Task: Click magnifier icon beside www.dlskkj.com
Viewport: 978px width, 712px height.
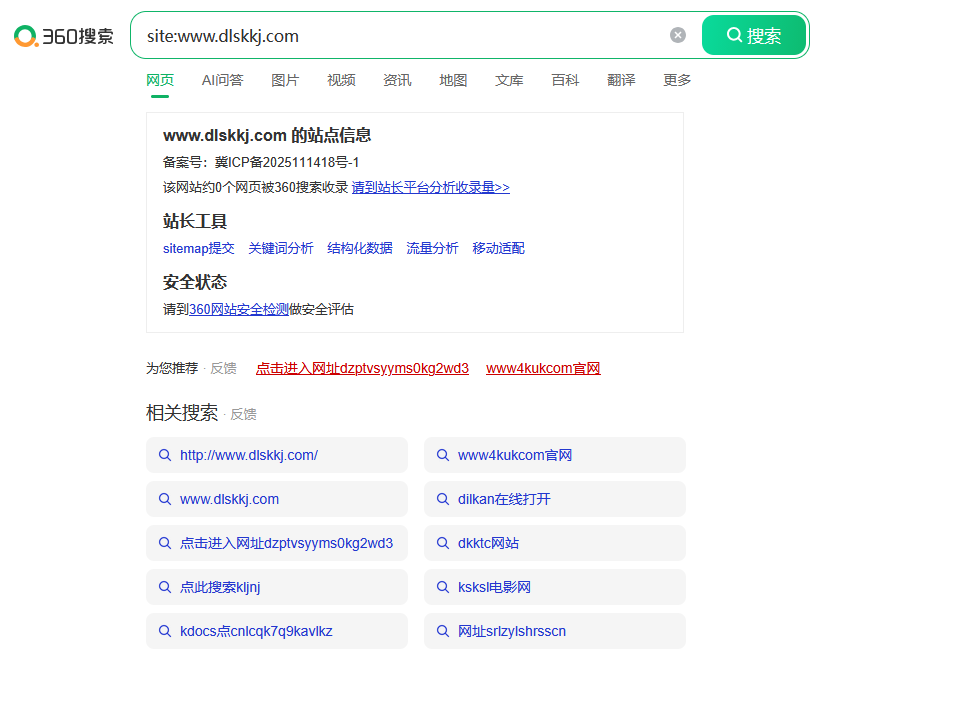Action: click(x=165, y=499)
